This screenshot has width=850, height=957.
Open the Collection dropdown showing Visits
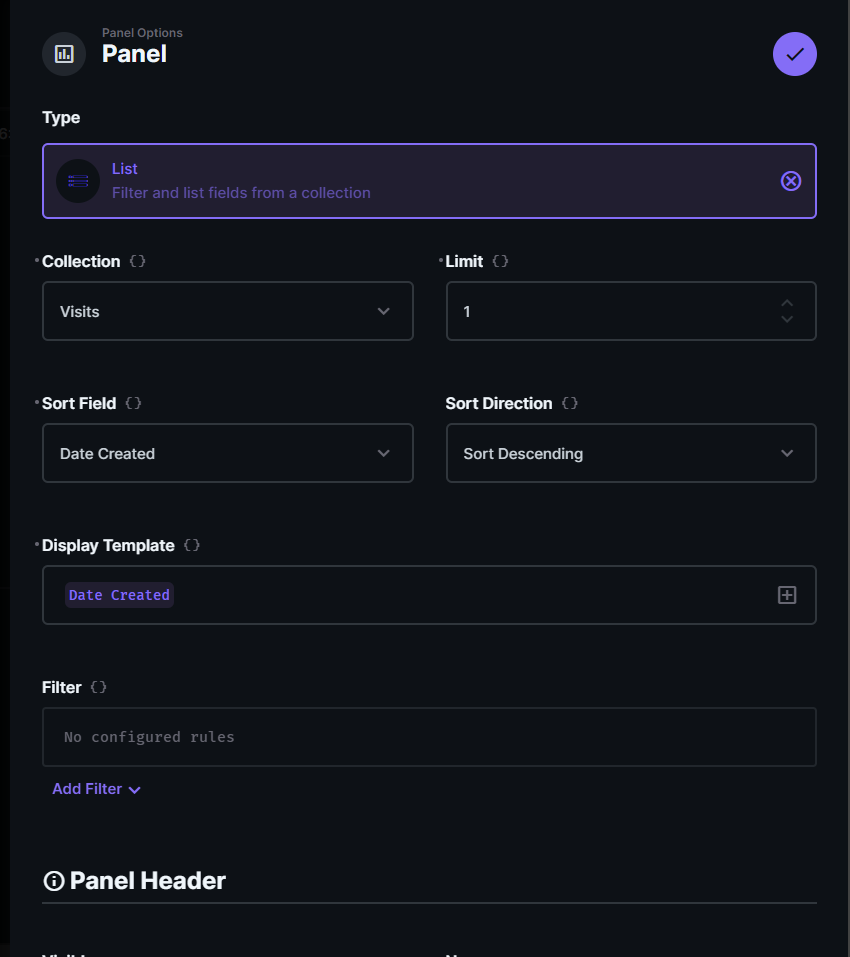coord(228,311)
